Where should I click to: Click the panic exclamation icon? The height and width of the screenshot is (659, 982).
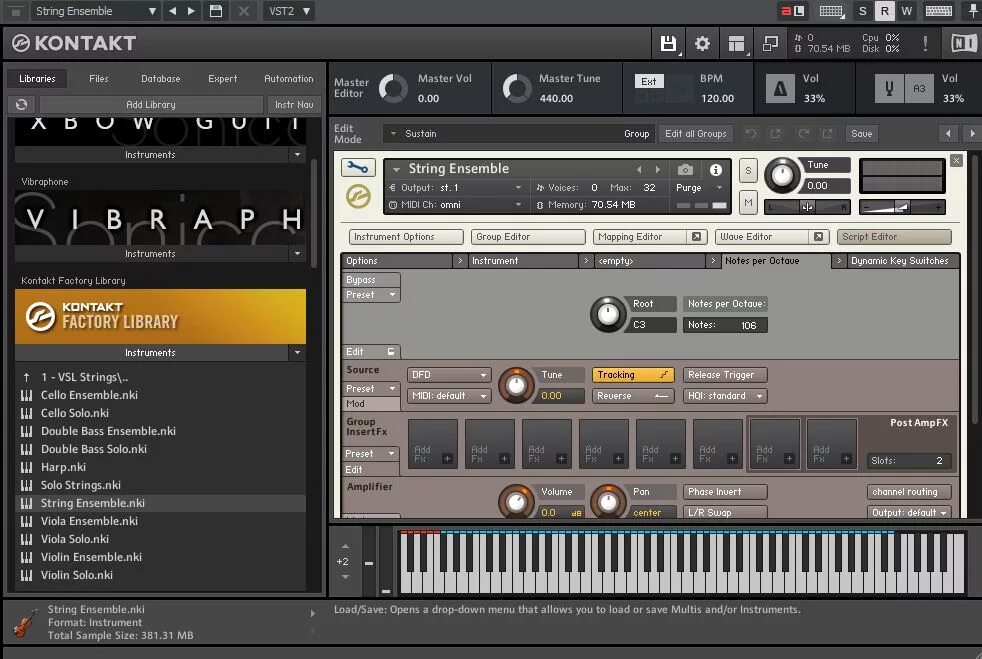926,43
